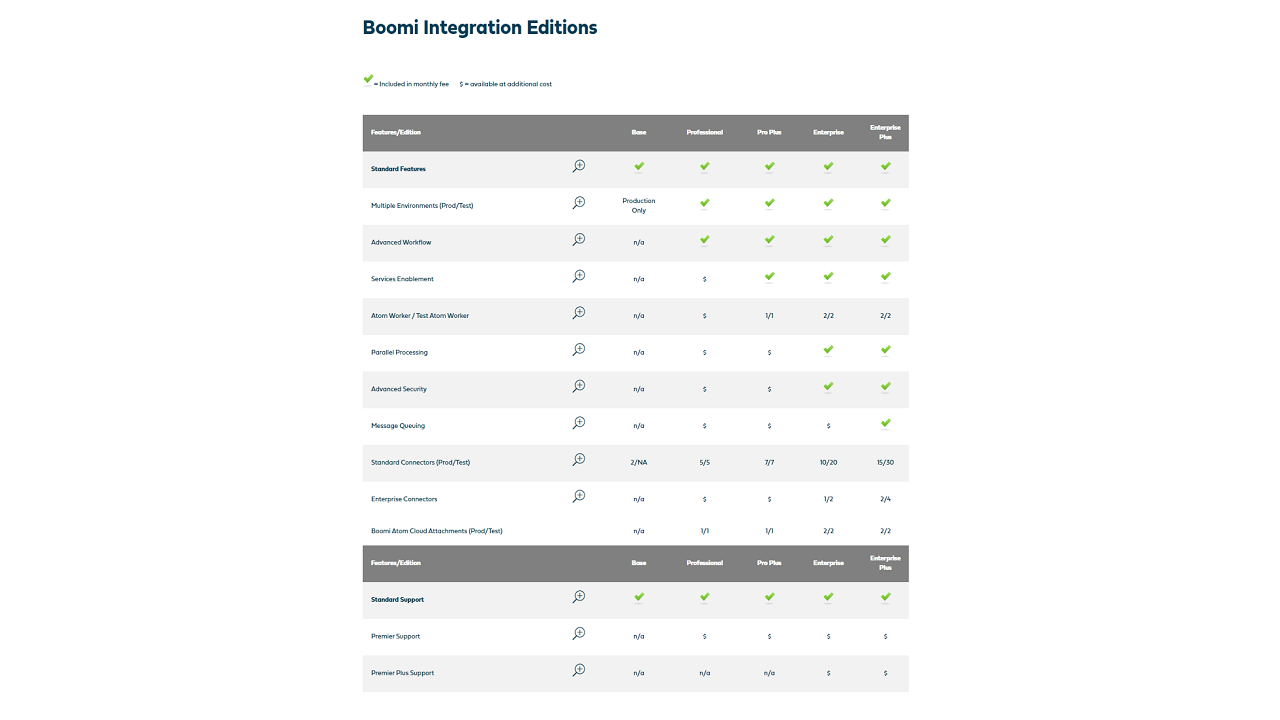Click Base header in support table
The height and width of the screenshot is (720, 1280).
click(639, 563)
